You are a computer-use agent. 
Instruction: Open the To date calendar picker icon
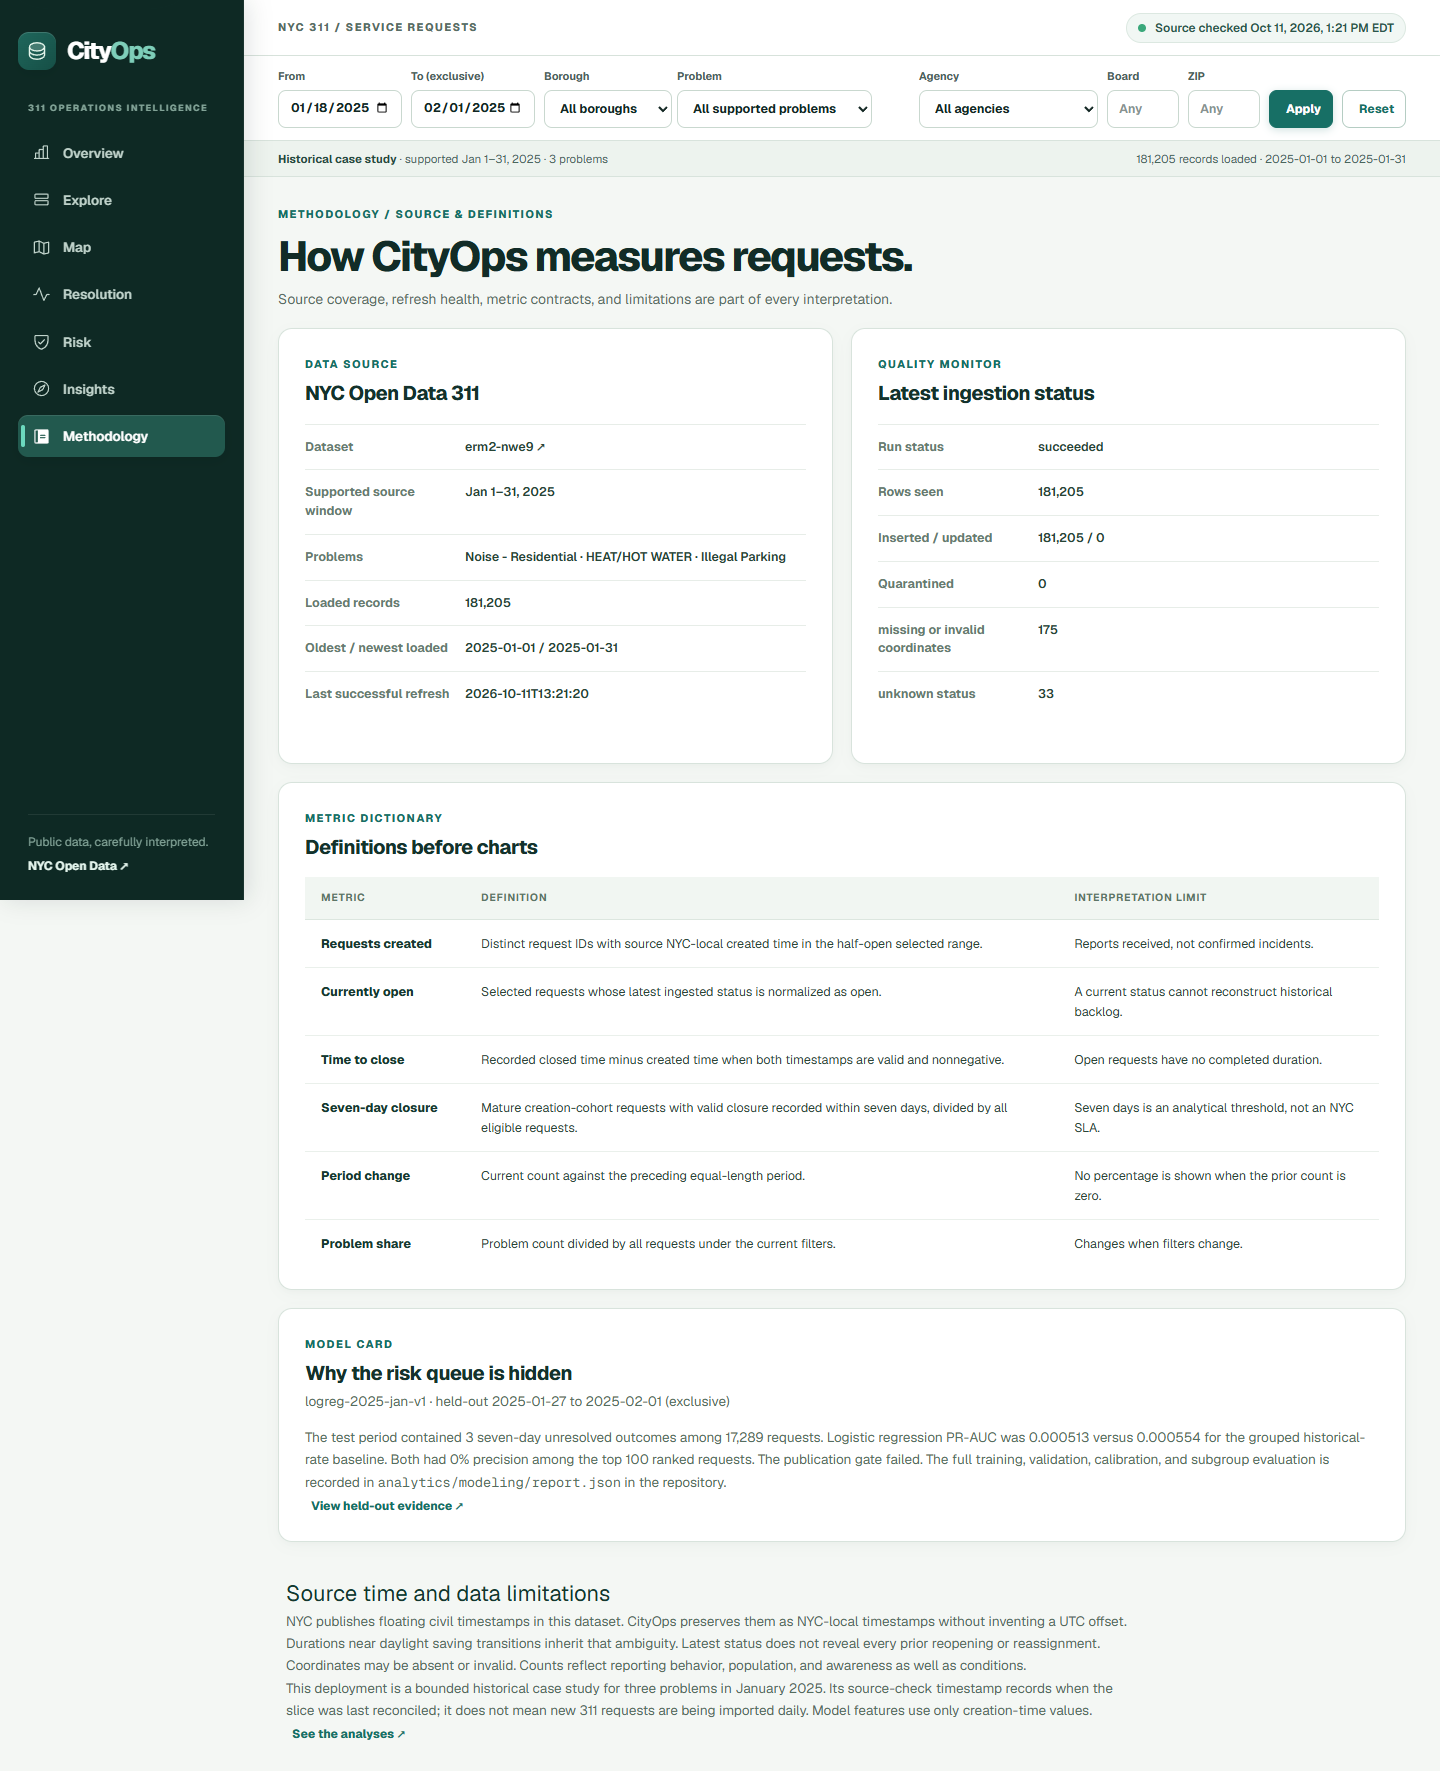pos(515,108)
